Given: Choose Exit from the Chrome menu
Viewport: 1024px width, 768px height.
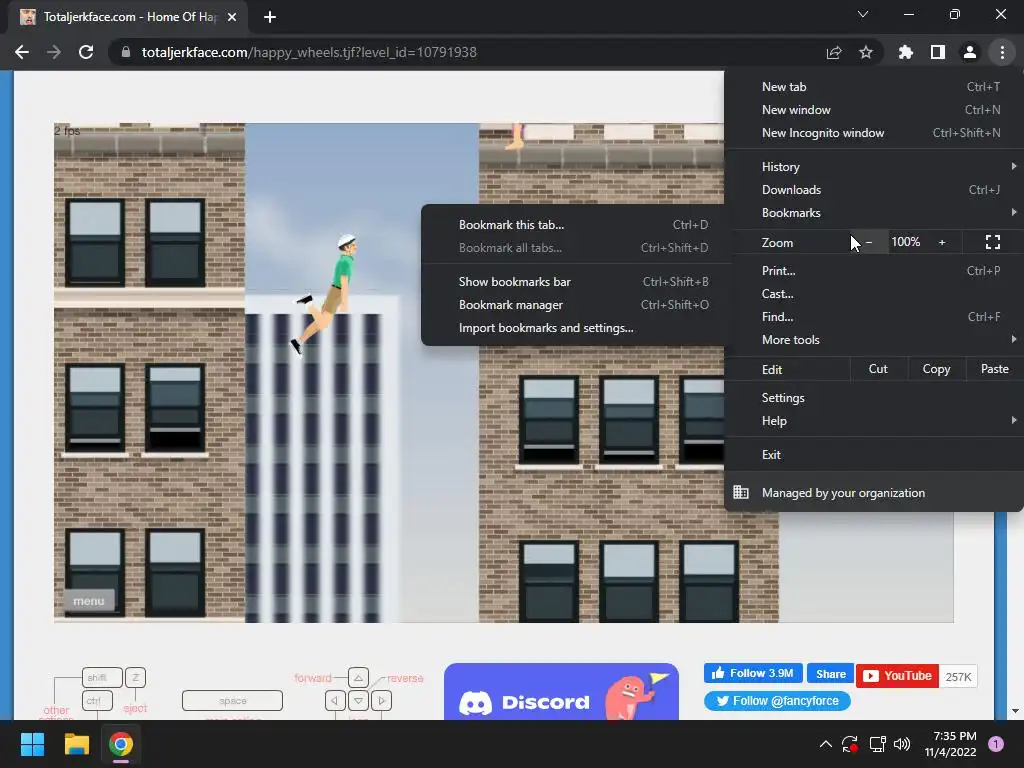Looking at the screenshot, I should point(874,455).
